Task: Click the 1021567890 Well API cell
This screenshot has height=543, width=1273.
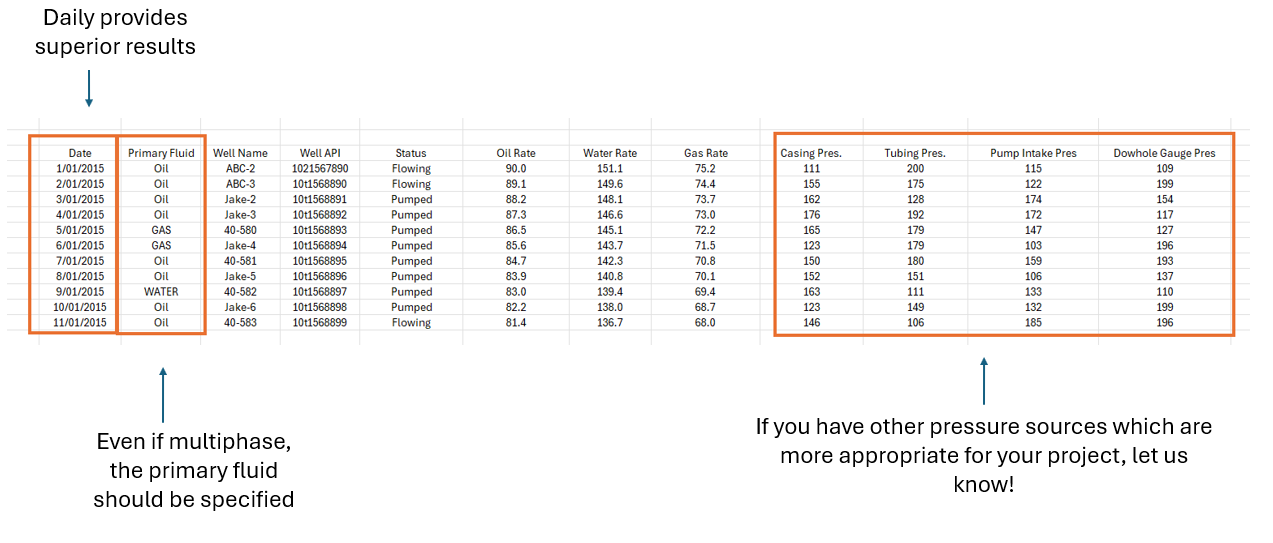Action: tap(320, 169)
